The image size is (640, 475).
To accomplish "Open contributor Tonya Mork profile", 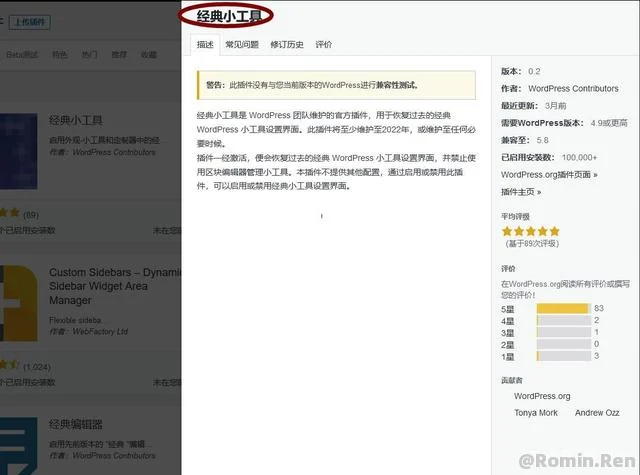I will click(x=538, y=413).
